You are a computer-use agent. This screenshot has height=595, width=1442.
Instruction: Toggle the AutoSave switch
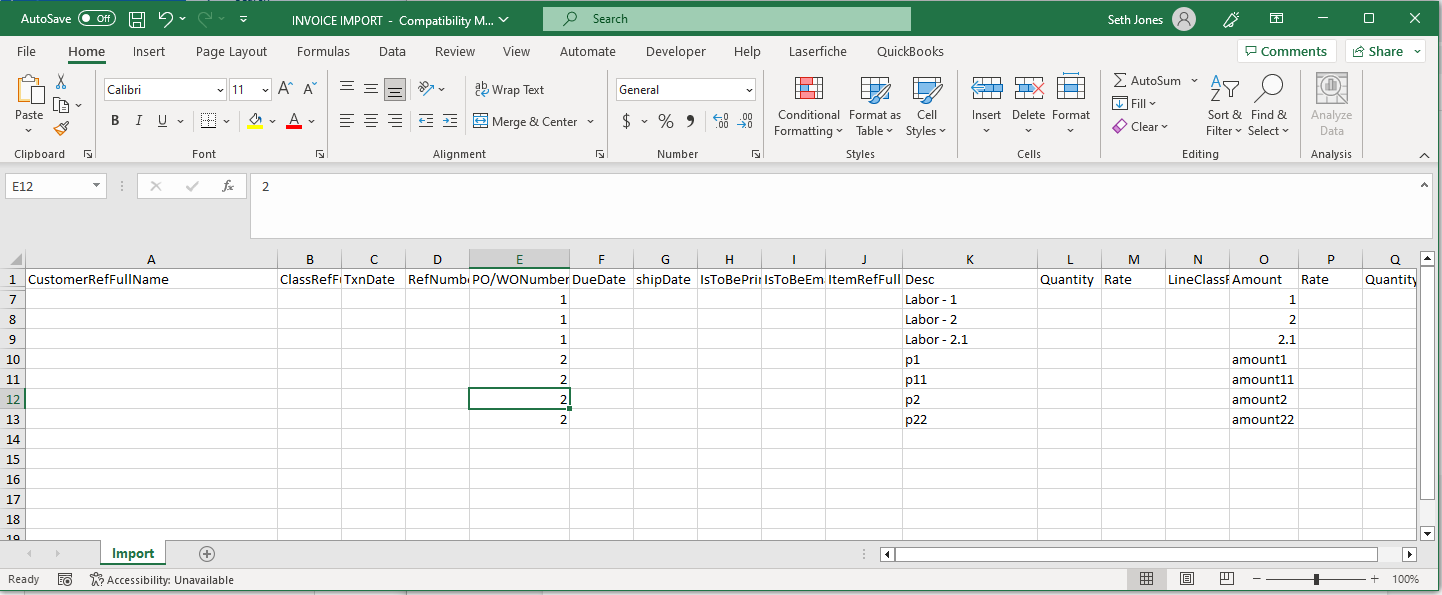[96, 19]
